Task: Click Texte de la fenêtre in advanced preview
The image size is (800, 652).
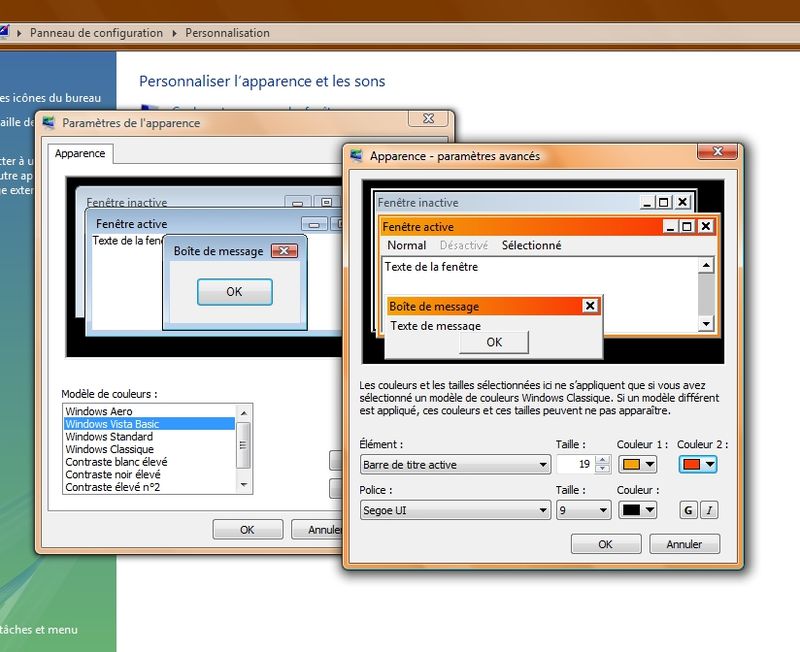Action: click(431, 267)
